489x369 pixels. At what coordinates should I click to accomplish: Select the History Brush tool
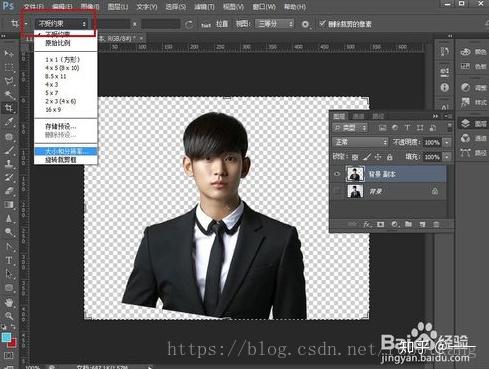pyautogui.click(x=9, y=177)
